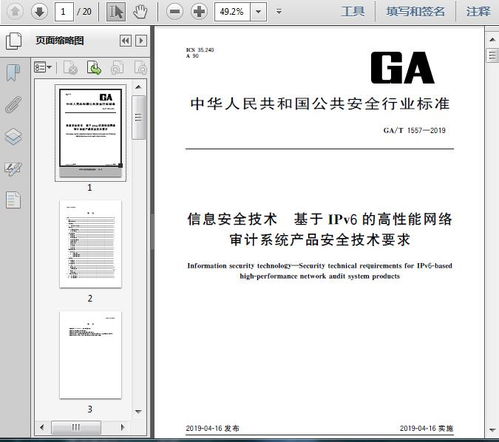The width and height of the screenshot is (499, 442).
Task: Click the 2019-04-16 实施 date
Action: point(426,428)
